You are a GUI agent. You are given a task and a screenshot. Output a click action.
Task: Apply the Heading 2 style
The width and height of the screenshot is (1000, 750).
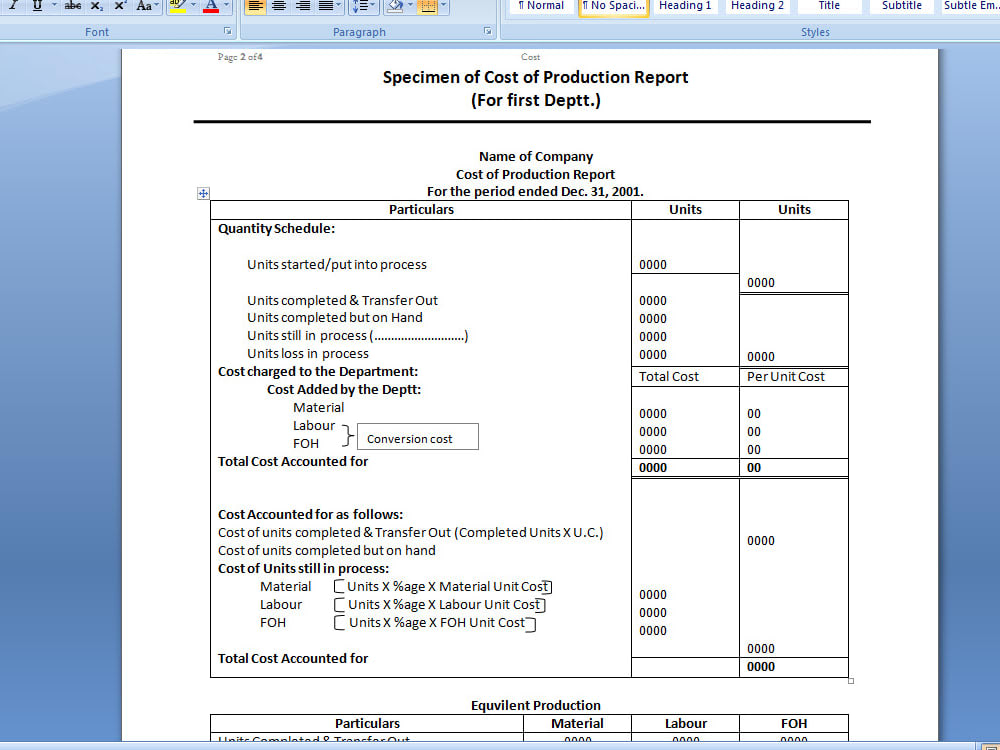tap(757, 6)
